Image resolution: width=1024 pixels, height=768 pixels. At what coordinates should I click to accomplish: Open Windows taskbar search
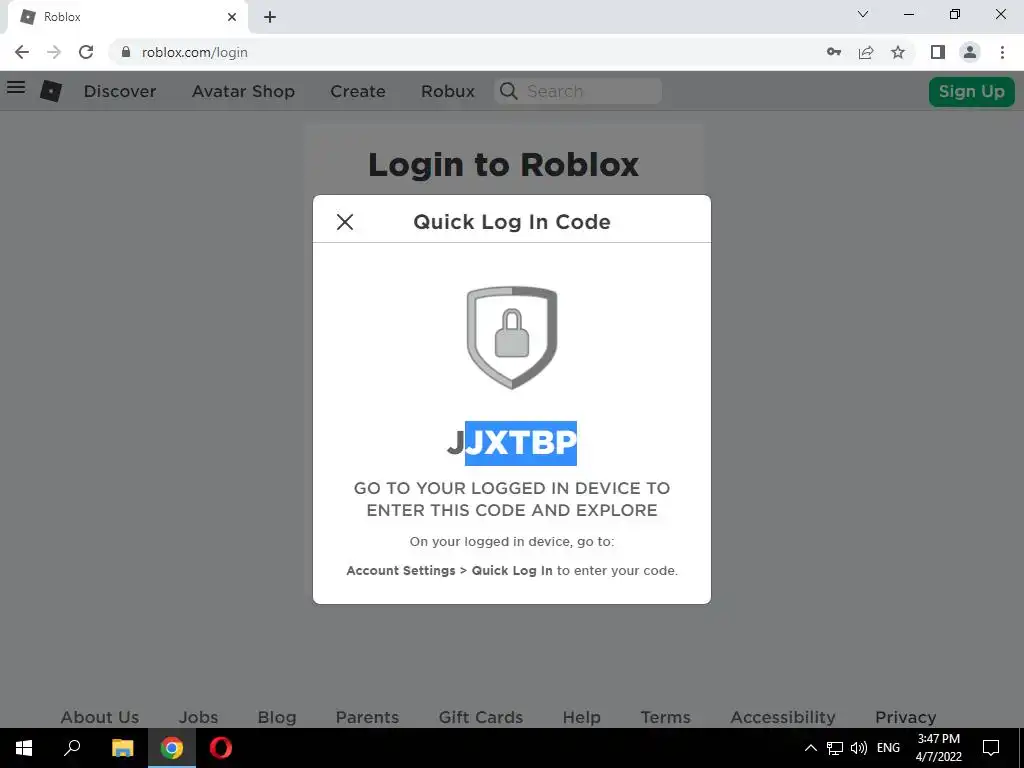click(x=72, y=748)
